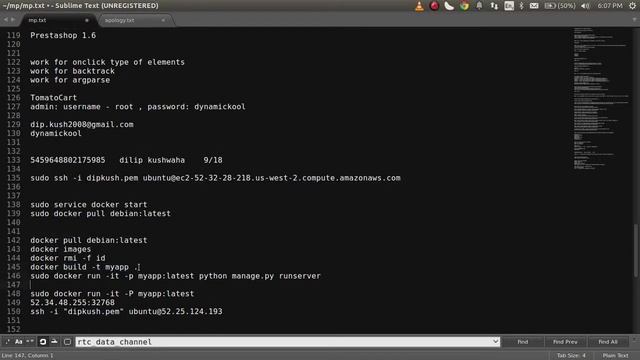The height and width of the screenshot is (360, 640).
Task: Click the 'sudo service docker start' line
Action: click(89, 204)
